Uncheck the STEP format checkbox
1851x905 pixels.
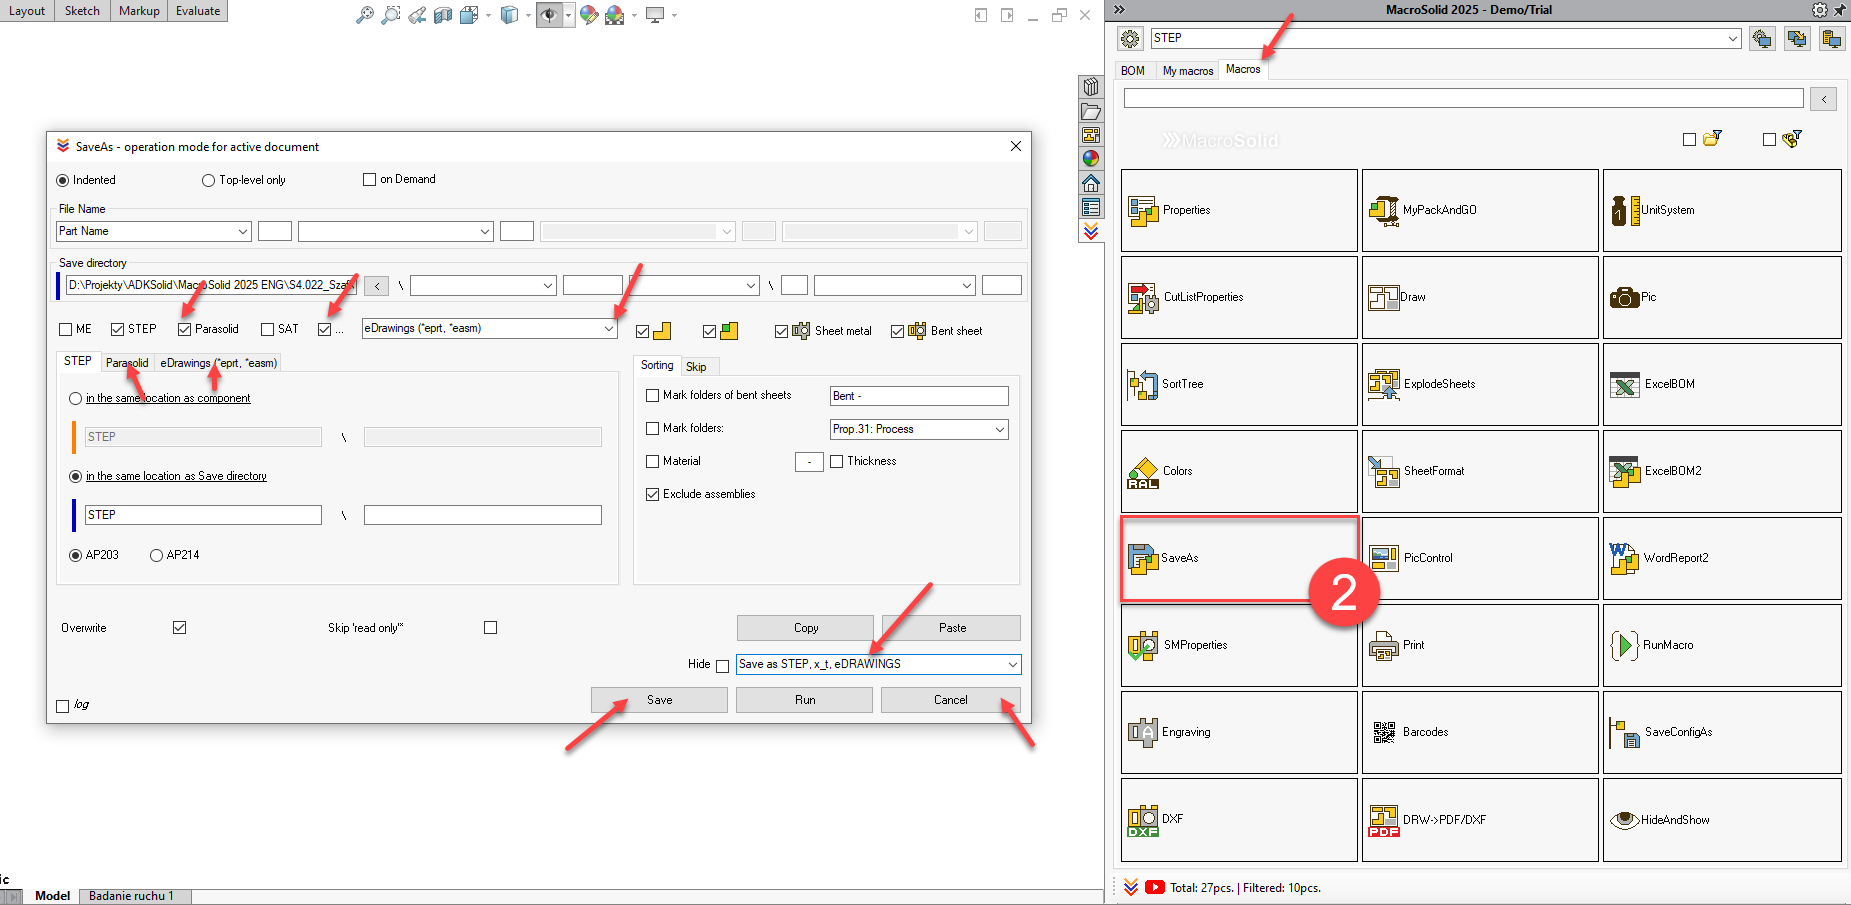tap(117, 329)
